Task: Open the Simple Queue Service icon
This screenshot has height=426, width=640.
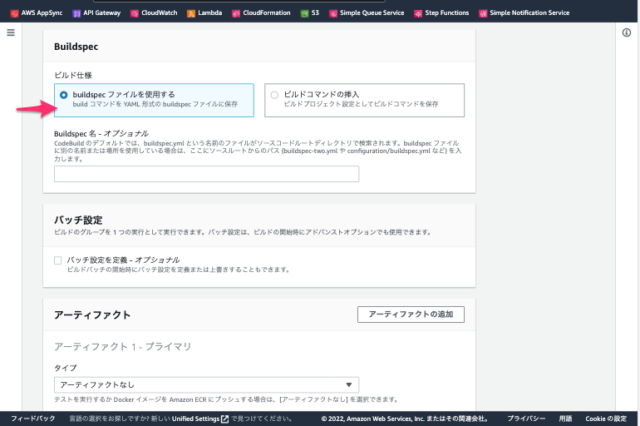Action: coord(333,13)
